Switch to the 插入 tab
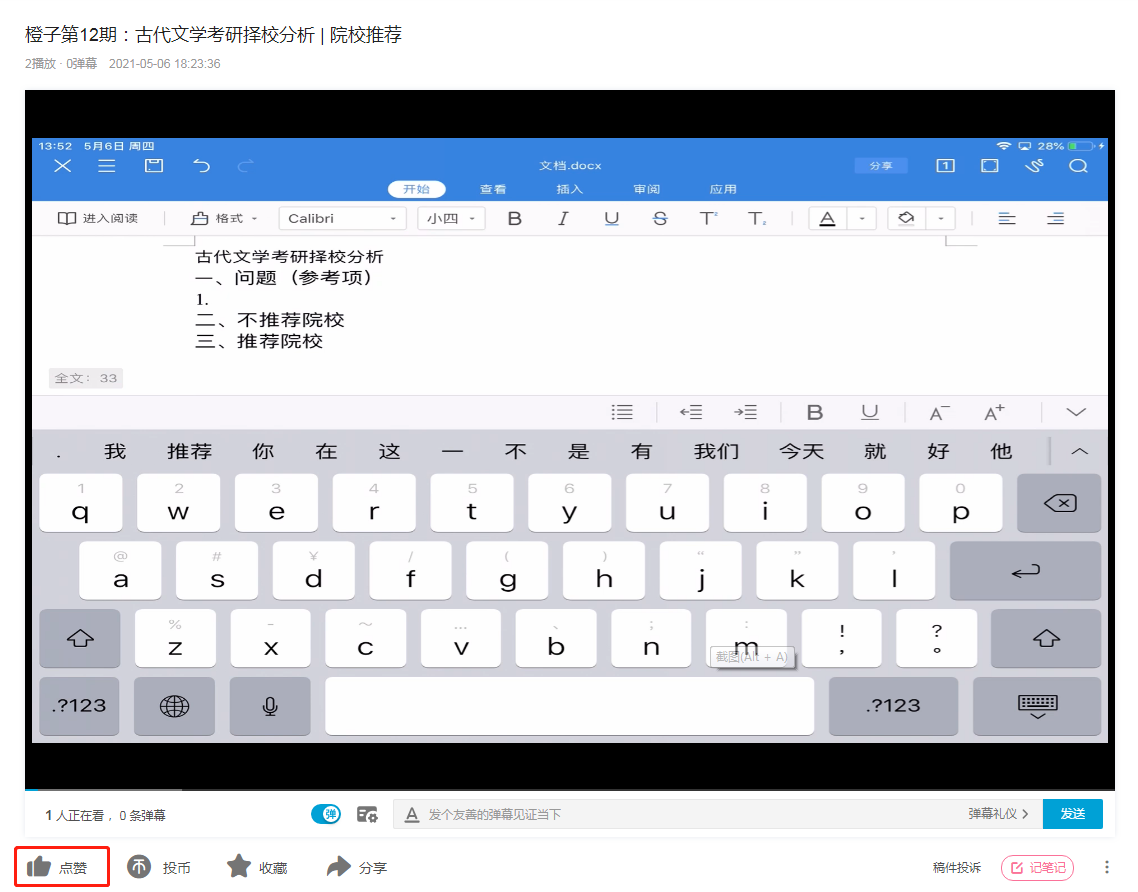Image resolution: width=1138 pixels, height=892 pixels. tap(570, 189)
